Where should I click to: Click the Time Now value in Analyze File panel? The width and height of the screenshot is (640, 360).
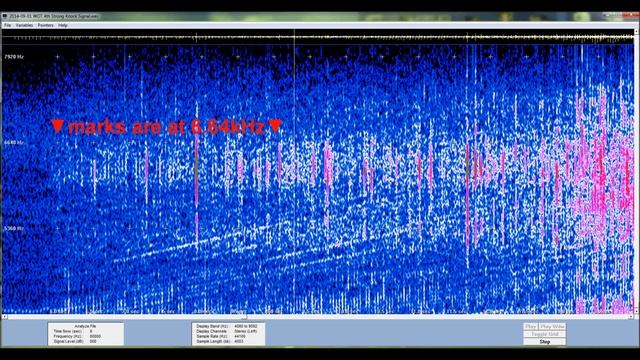pos(91,331)
